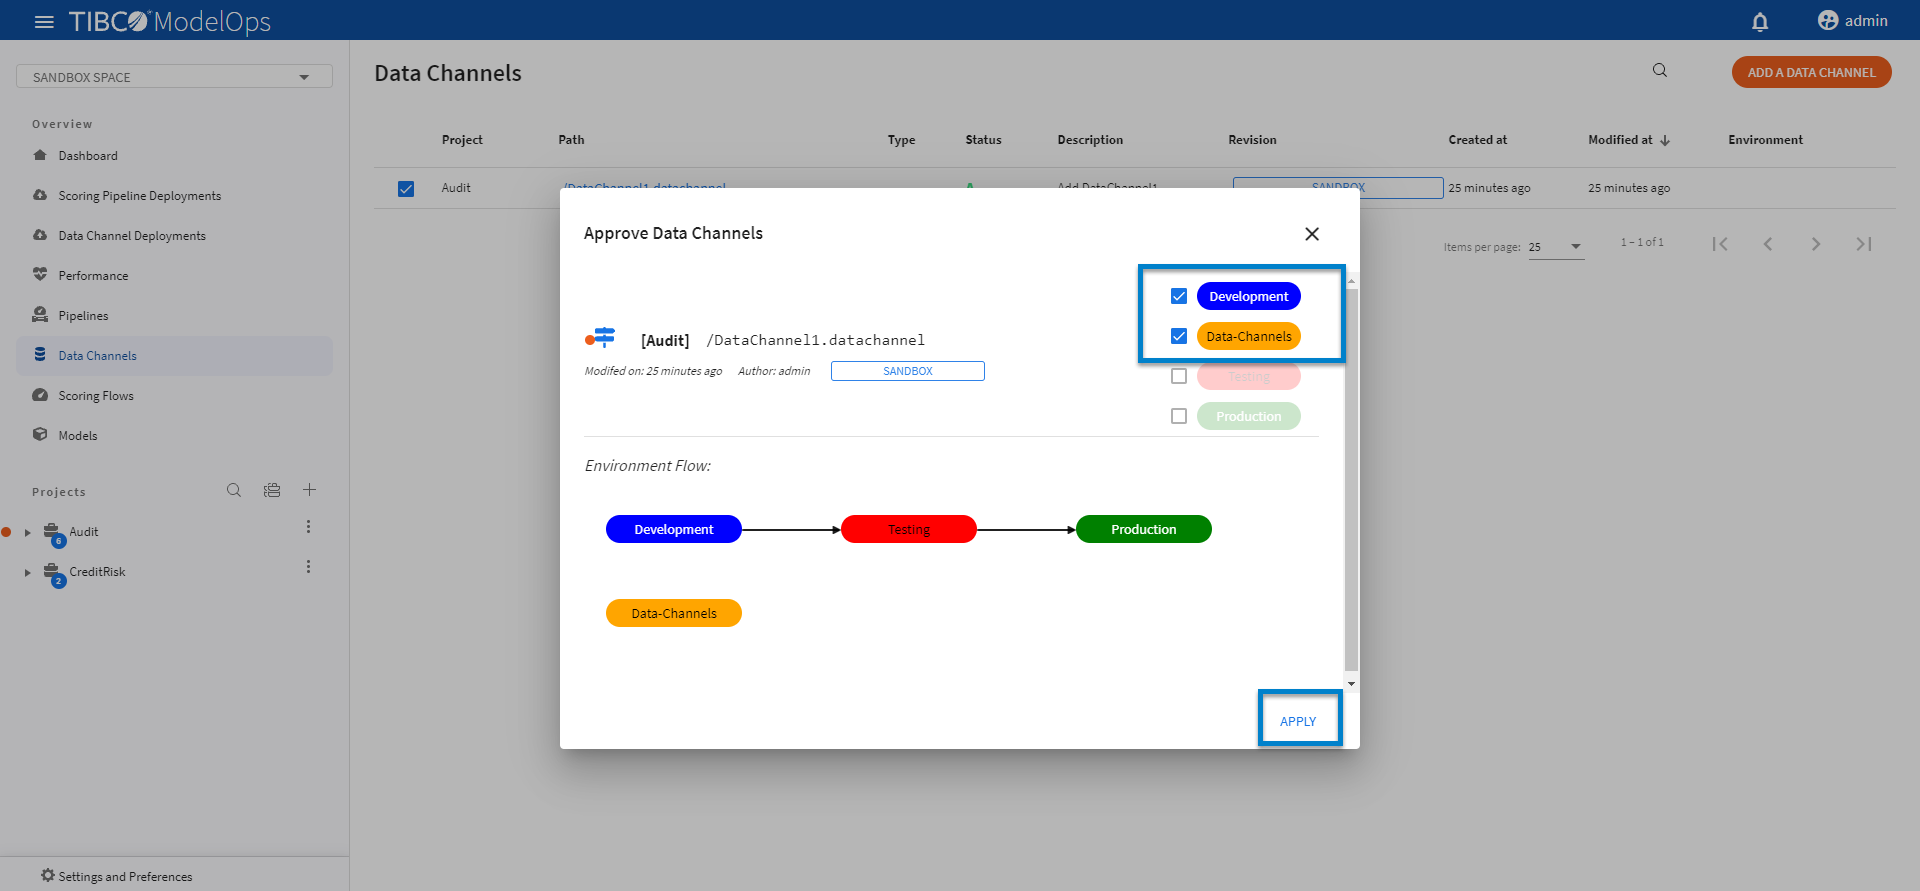The image size is (1920, 891).
Task: Navigate to Pipelines page
Action: tap(83, 315)
